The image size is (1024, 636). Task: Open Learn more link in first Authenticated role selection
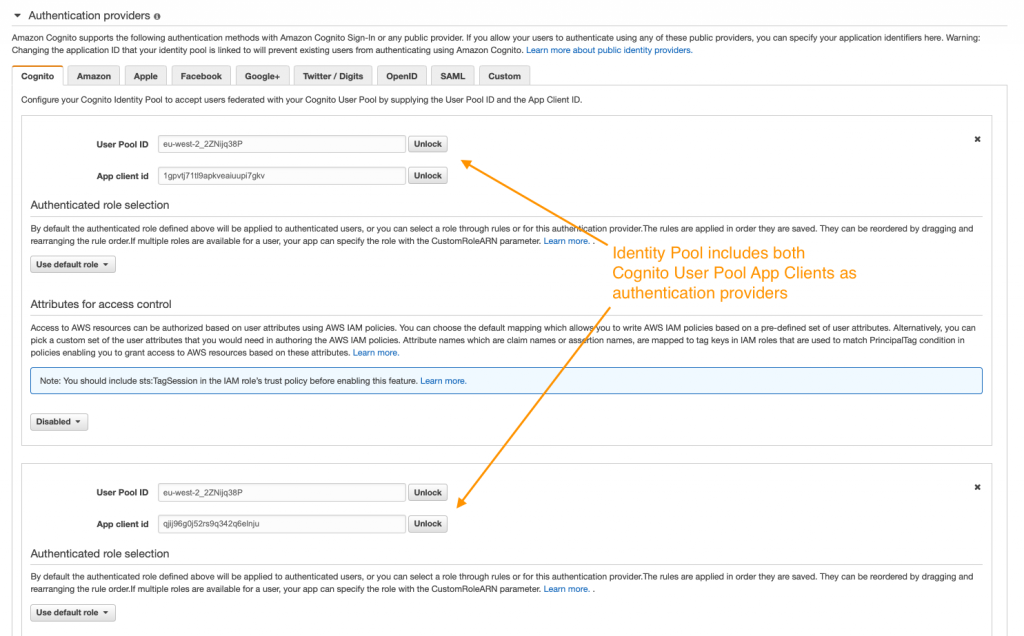566,241
